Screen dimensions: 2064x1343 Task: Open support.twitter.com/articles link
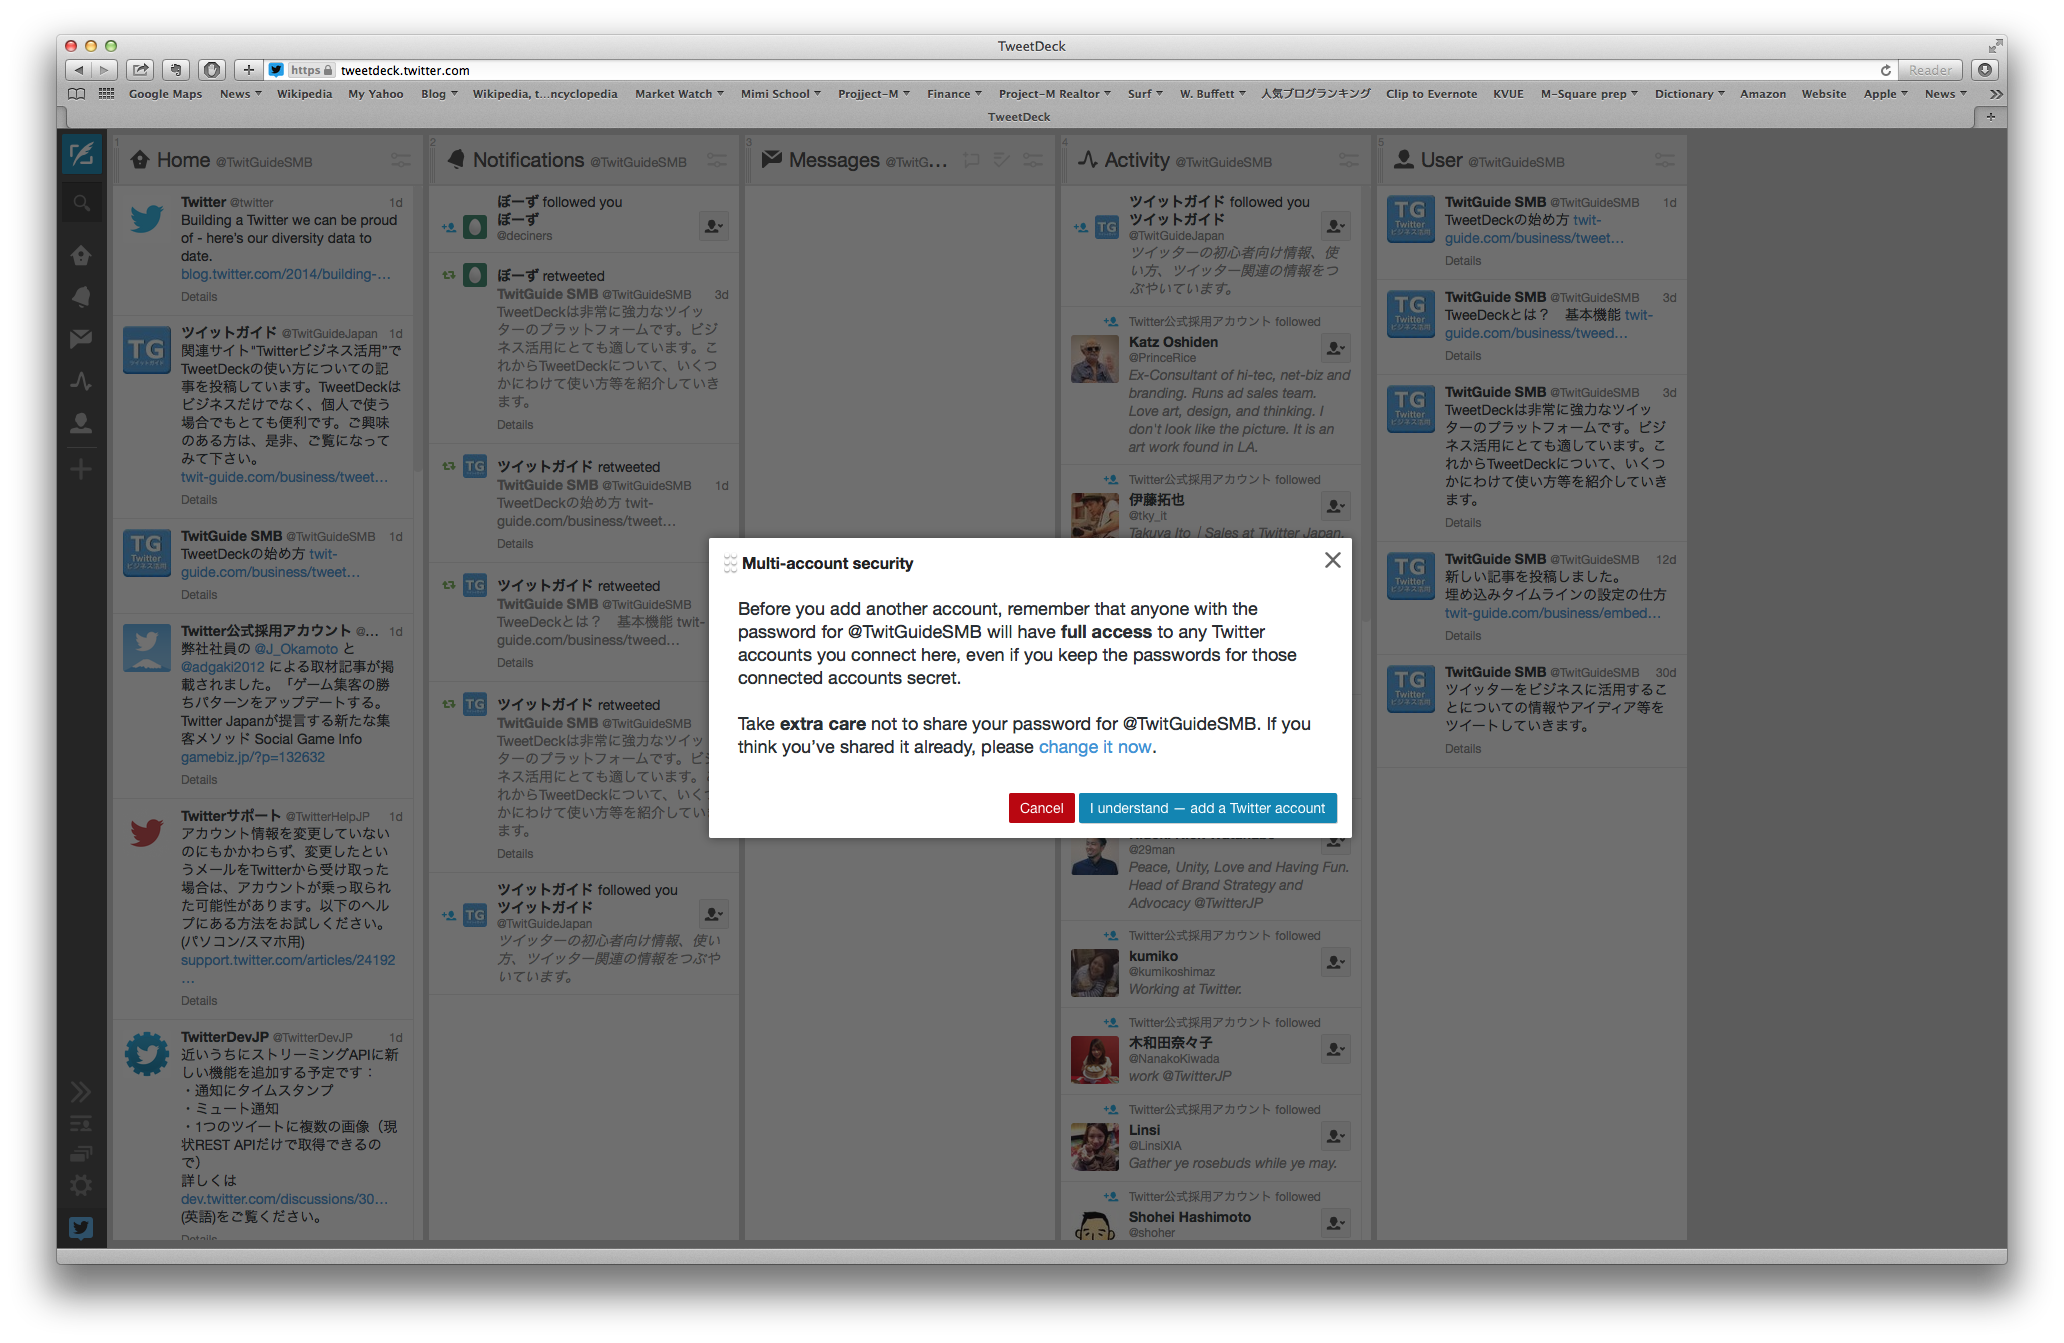click(x=288, y=960)
